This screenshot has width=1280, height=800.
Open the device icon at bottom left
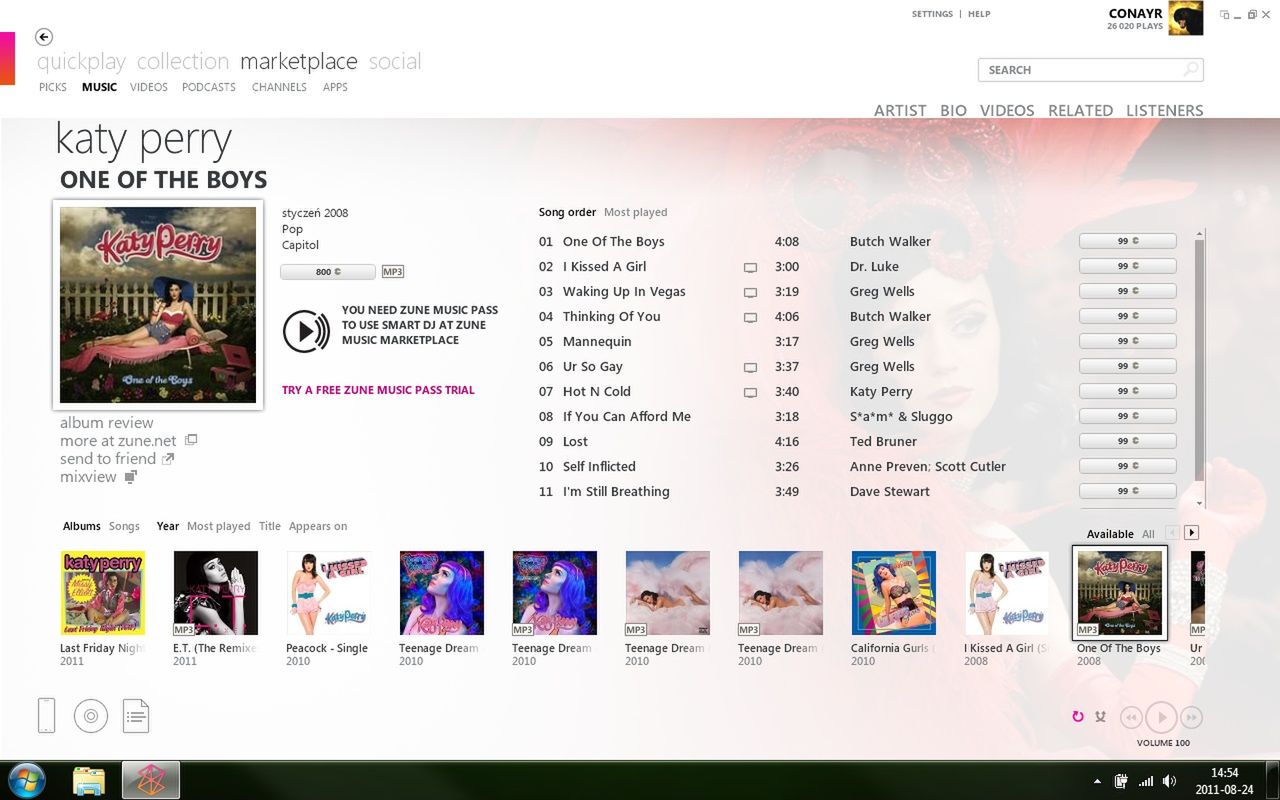pyautogui.click(x=46, y=716)
